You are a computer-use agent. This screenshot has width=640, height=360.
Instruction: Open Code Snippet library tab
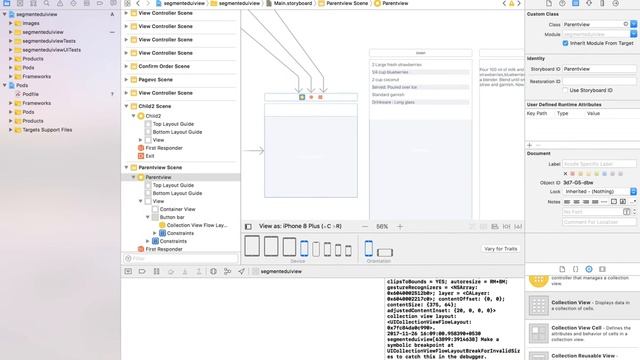click(576, 269)
